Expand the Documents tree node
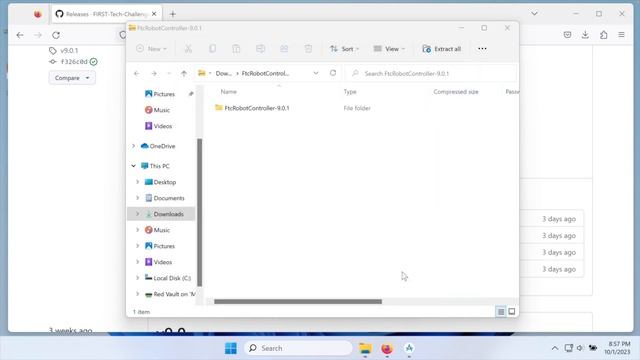The image size is (640, 360). click(138, 198)
